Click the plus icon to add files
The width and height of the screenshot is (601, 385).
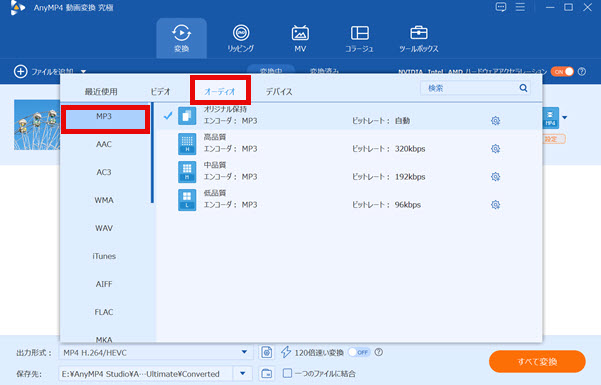coord(21,71)
